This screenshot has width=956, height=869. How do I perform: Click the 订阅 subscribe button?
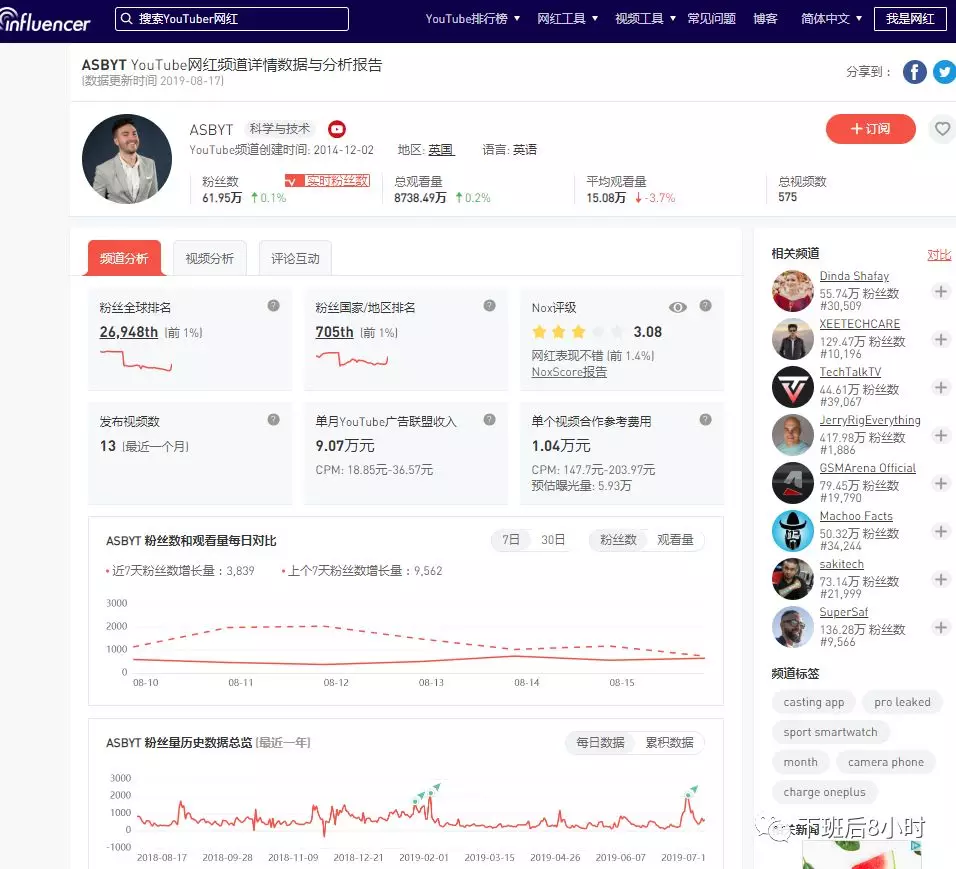pyautogui.click(x=871, y=129)
